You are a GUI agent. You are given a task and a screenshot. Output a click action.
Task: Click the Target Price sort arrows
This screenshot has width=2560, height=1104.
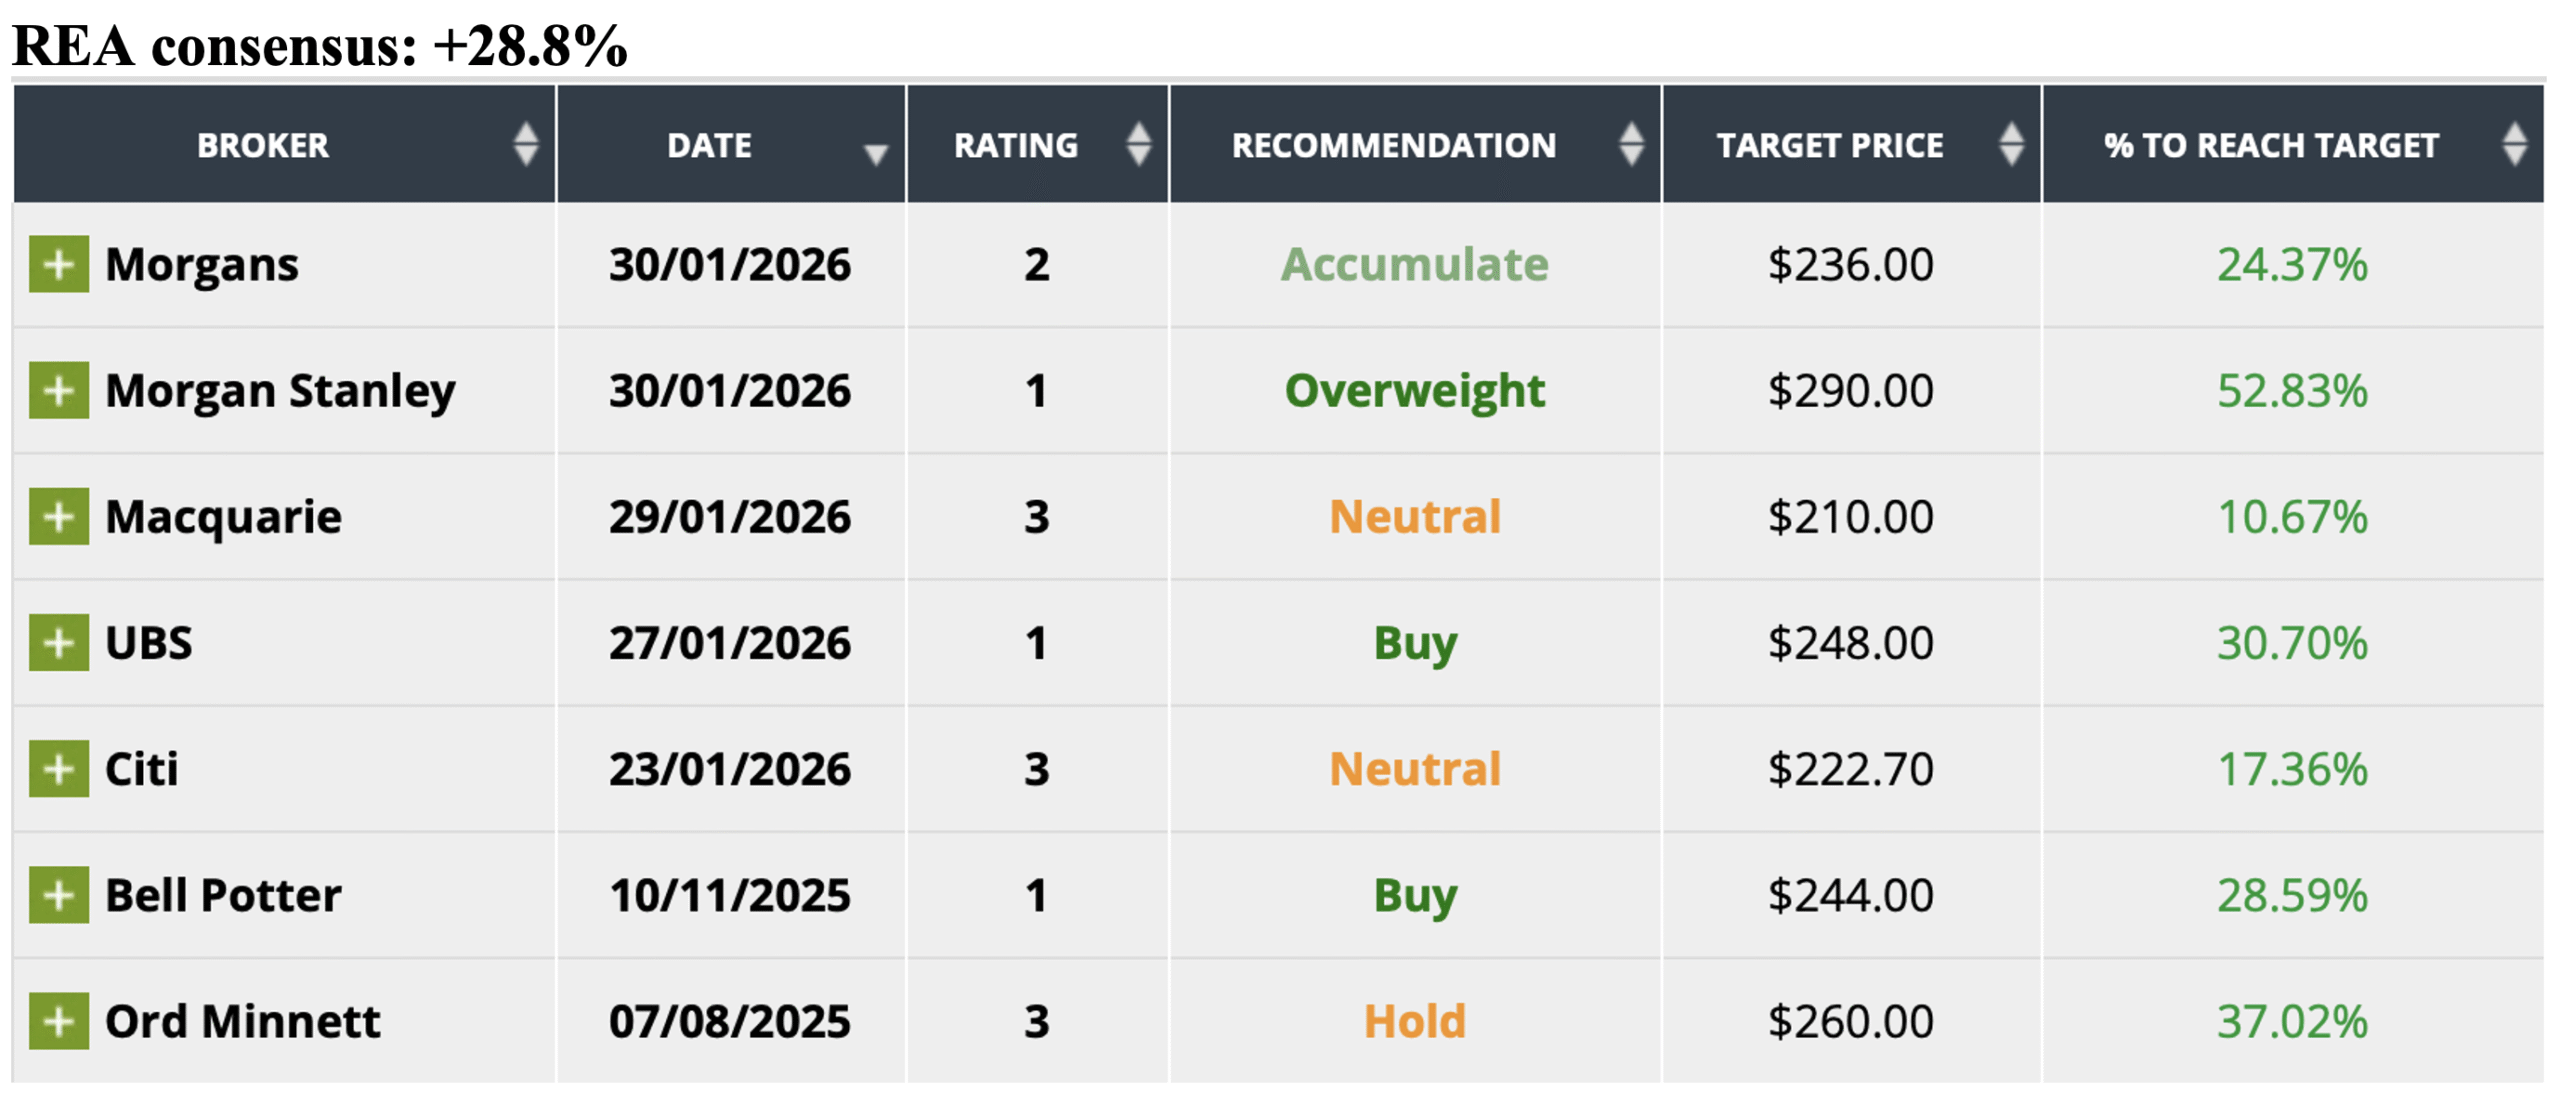[x=2011, y=145]
